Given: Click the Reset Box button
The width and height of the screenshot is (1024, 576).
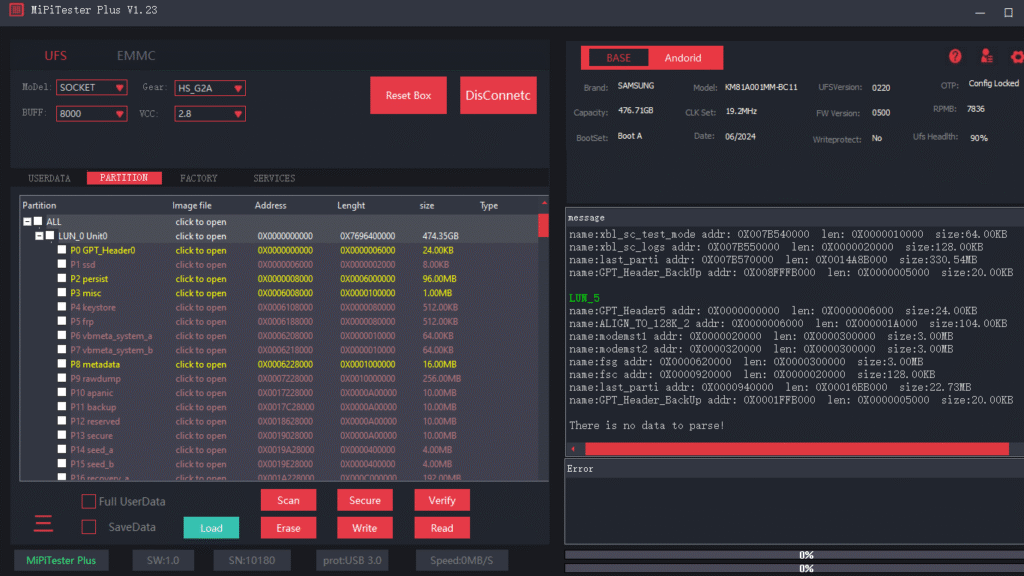Looking at the screenshot, I should click(408, 95).
